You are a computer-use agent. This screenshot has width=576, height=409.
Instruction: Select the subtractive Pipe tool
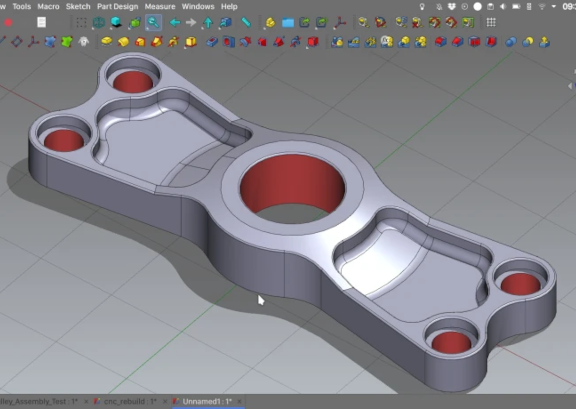click(279, 42)
